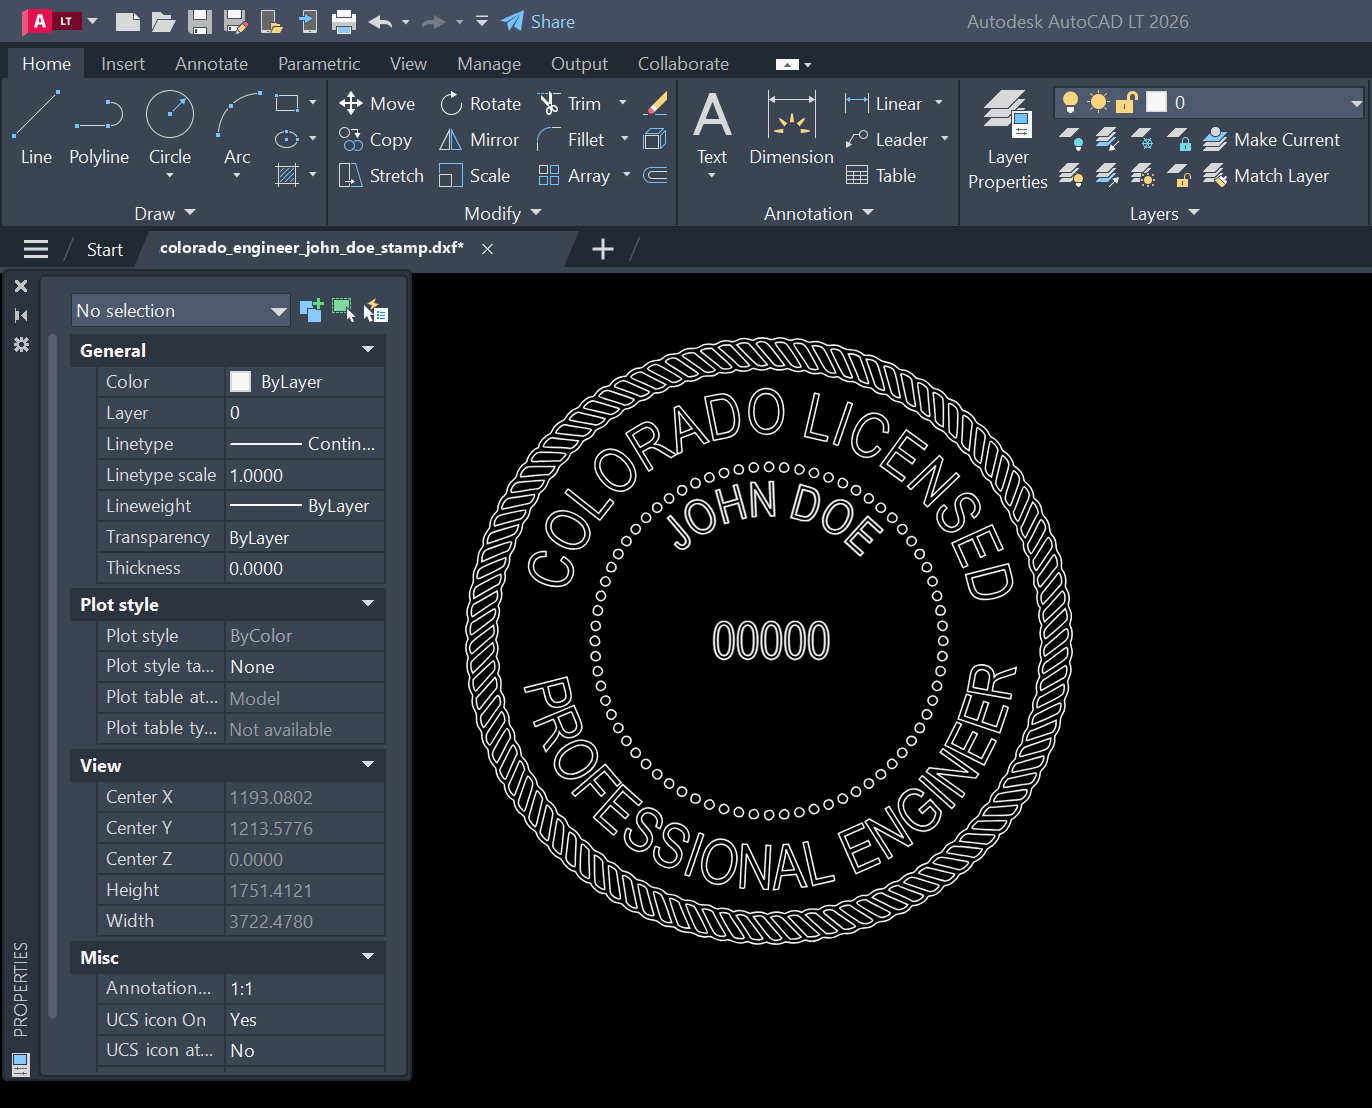Click the Share button
The image size is (1372, 1108).
[538, 21]
